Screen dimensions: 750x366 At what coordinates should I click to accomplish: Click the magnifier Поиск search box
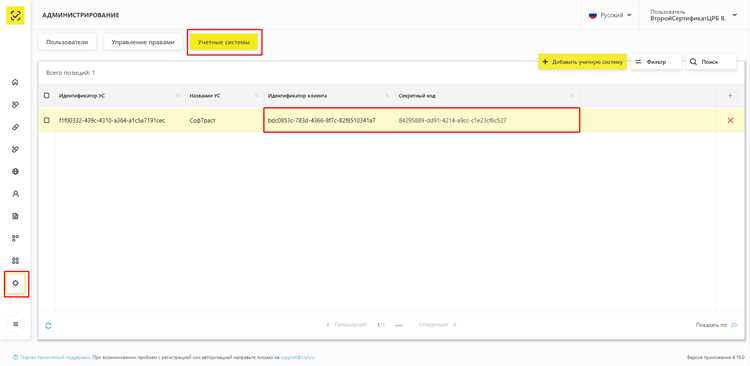click(711, 62)
